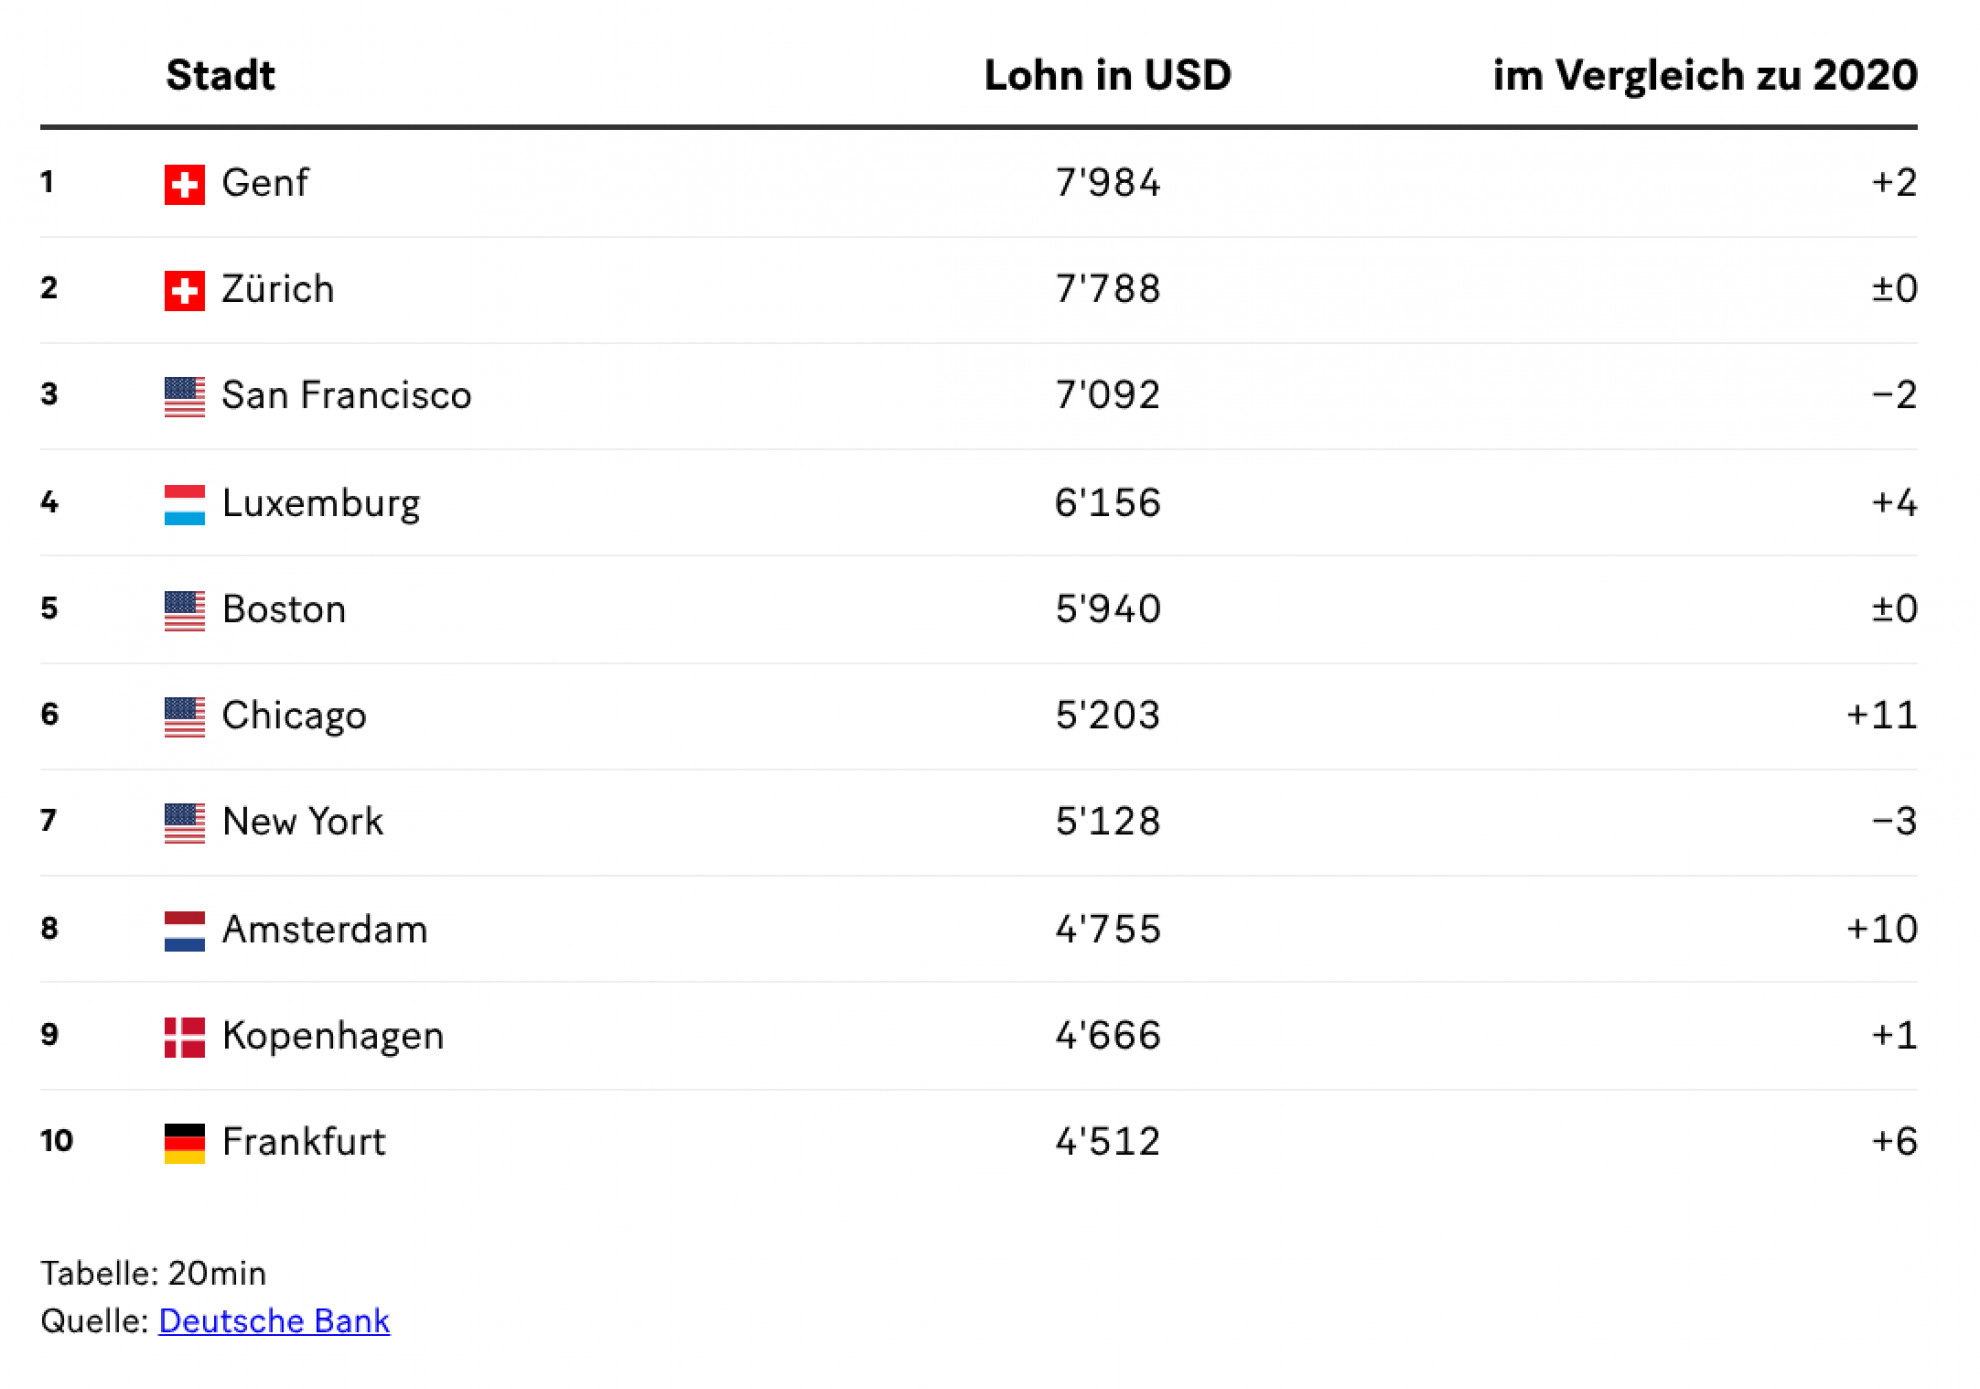Screen dimensions: 1980x1389
Task: Click the US flag next to New York
Action: click(185, 822)
